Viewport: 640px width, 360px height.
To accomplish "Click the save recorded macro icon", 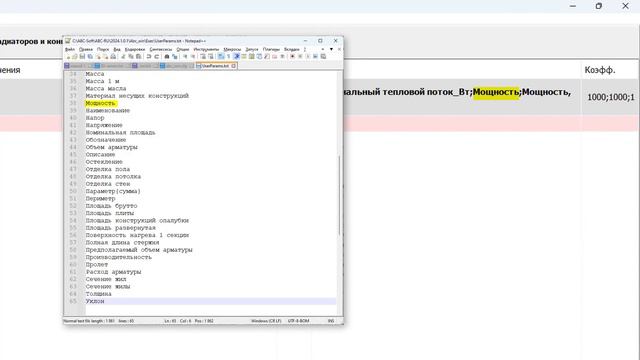I will point(323,56).
